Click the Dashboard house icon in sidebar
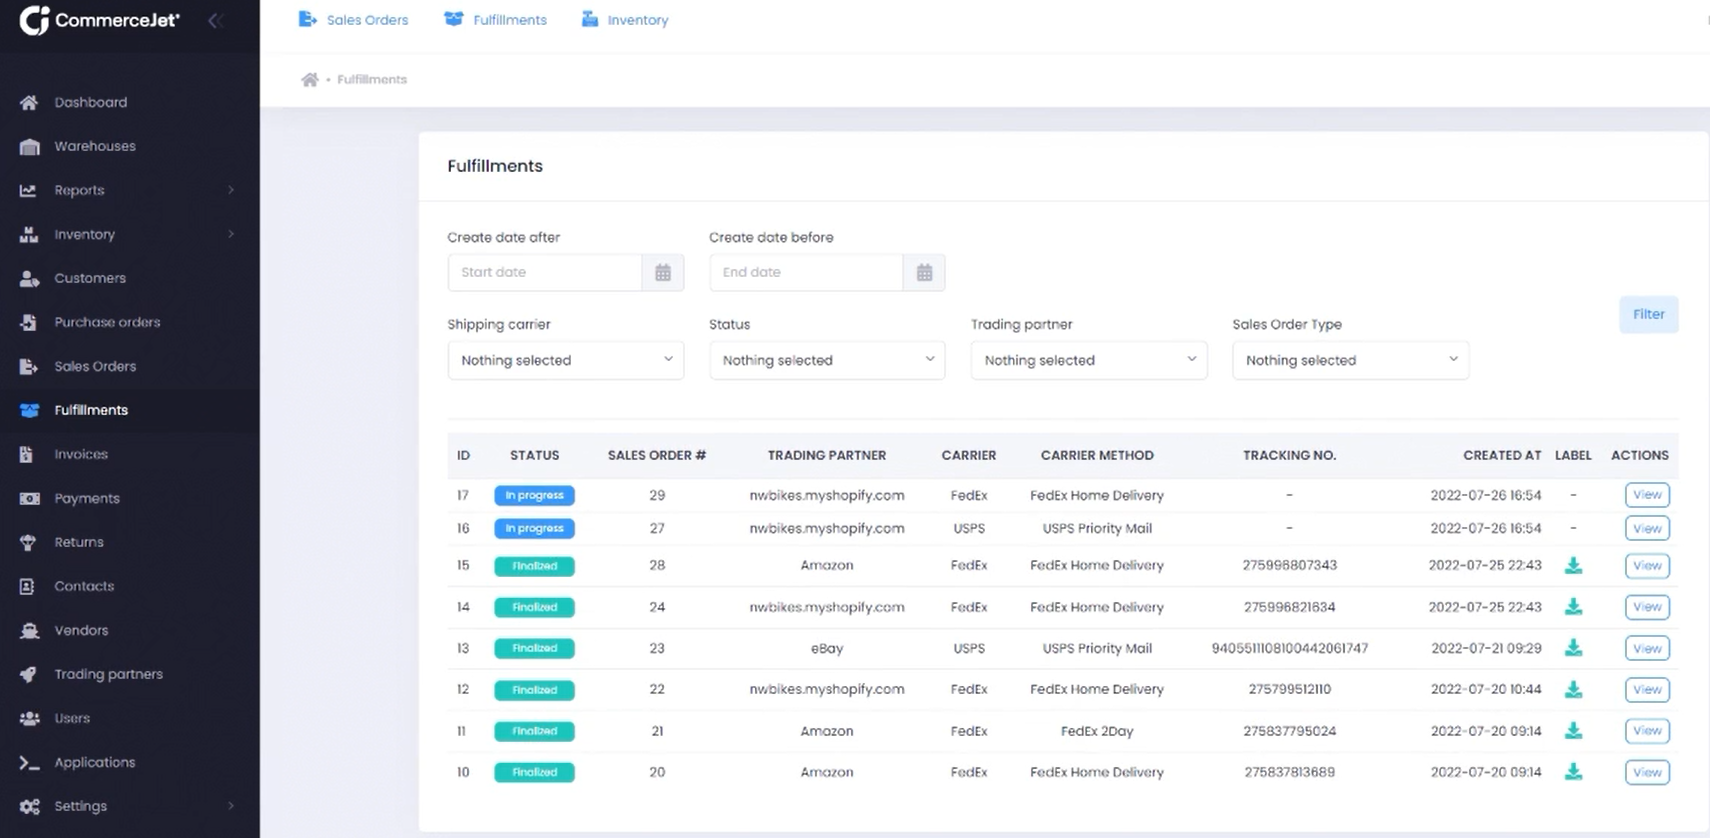 pyautogui.click(x=29, y=102)
